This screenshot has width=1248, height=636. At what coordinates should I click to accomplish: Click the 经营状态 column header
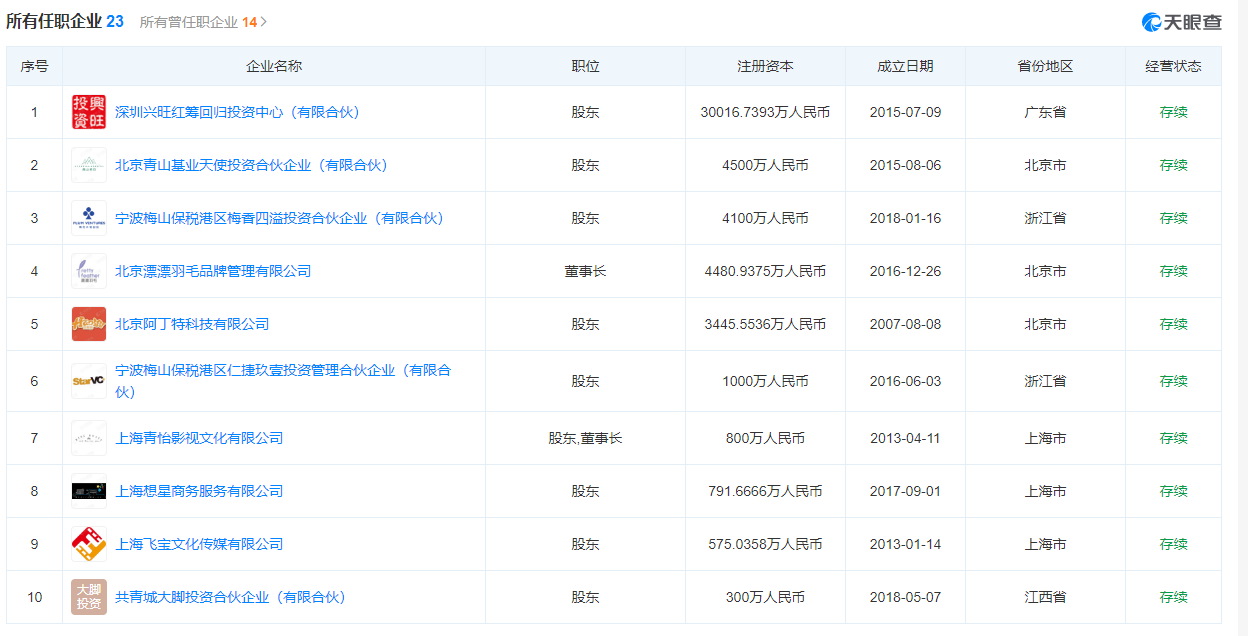1173,66
